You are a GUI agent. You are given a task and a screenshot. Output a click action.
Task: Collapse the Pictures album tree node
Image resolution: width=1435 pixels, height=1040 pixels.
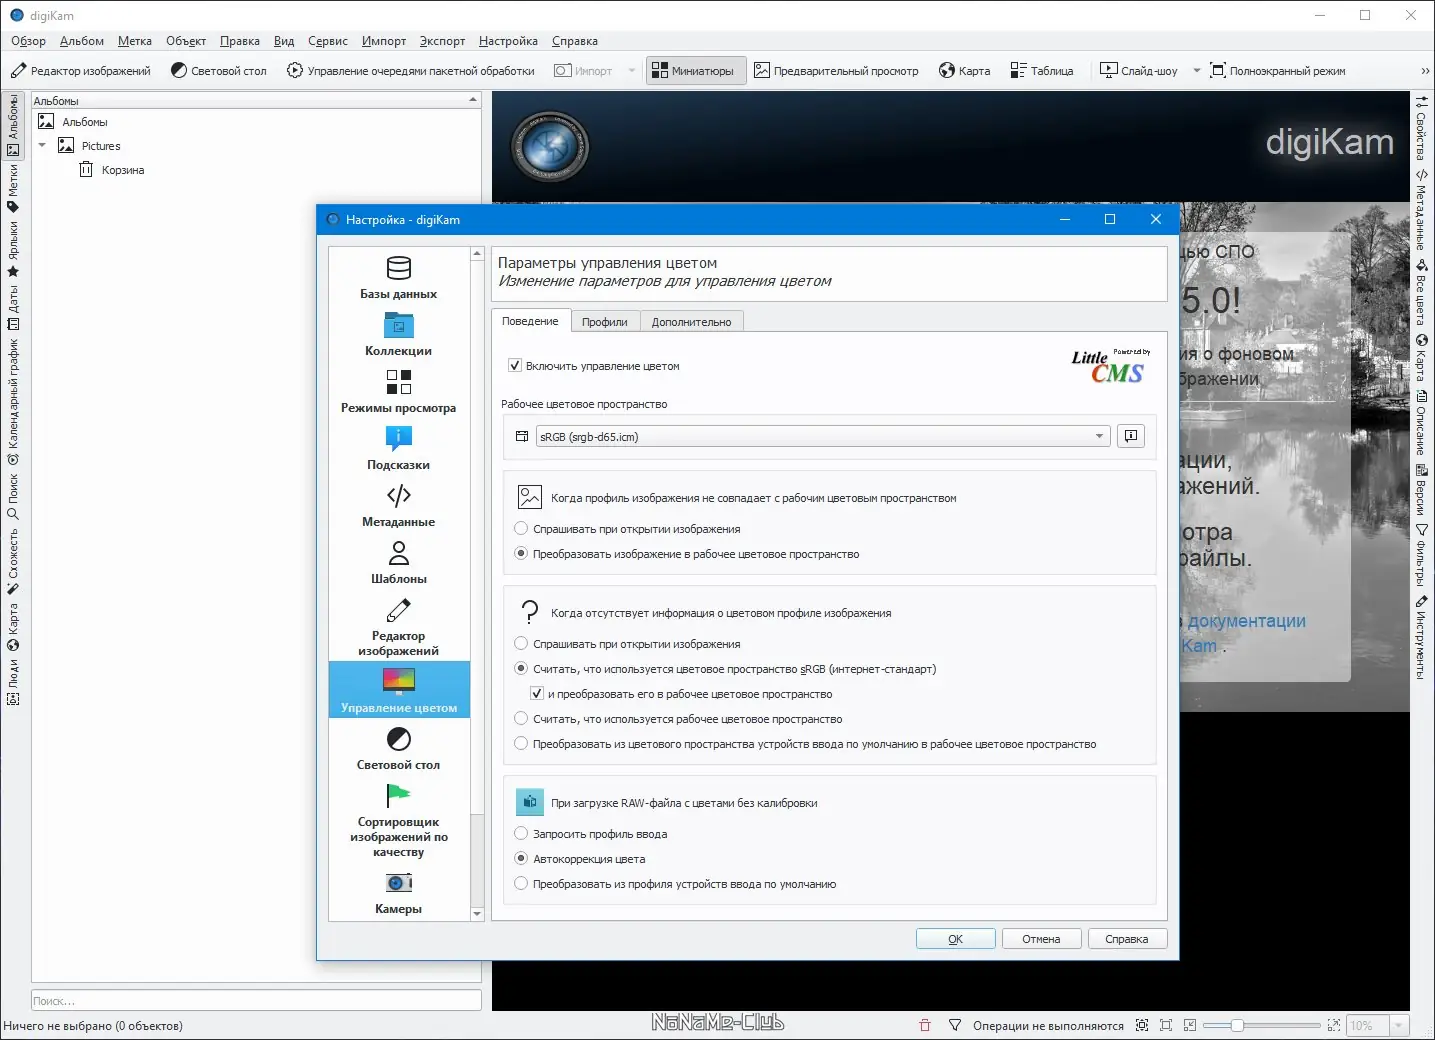[x=42, y=146]
